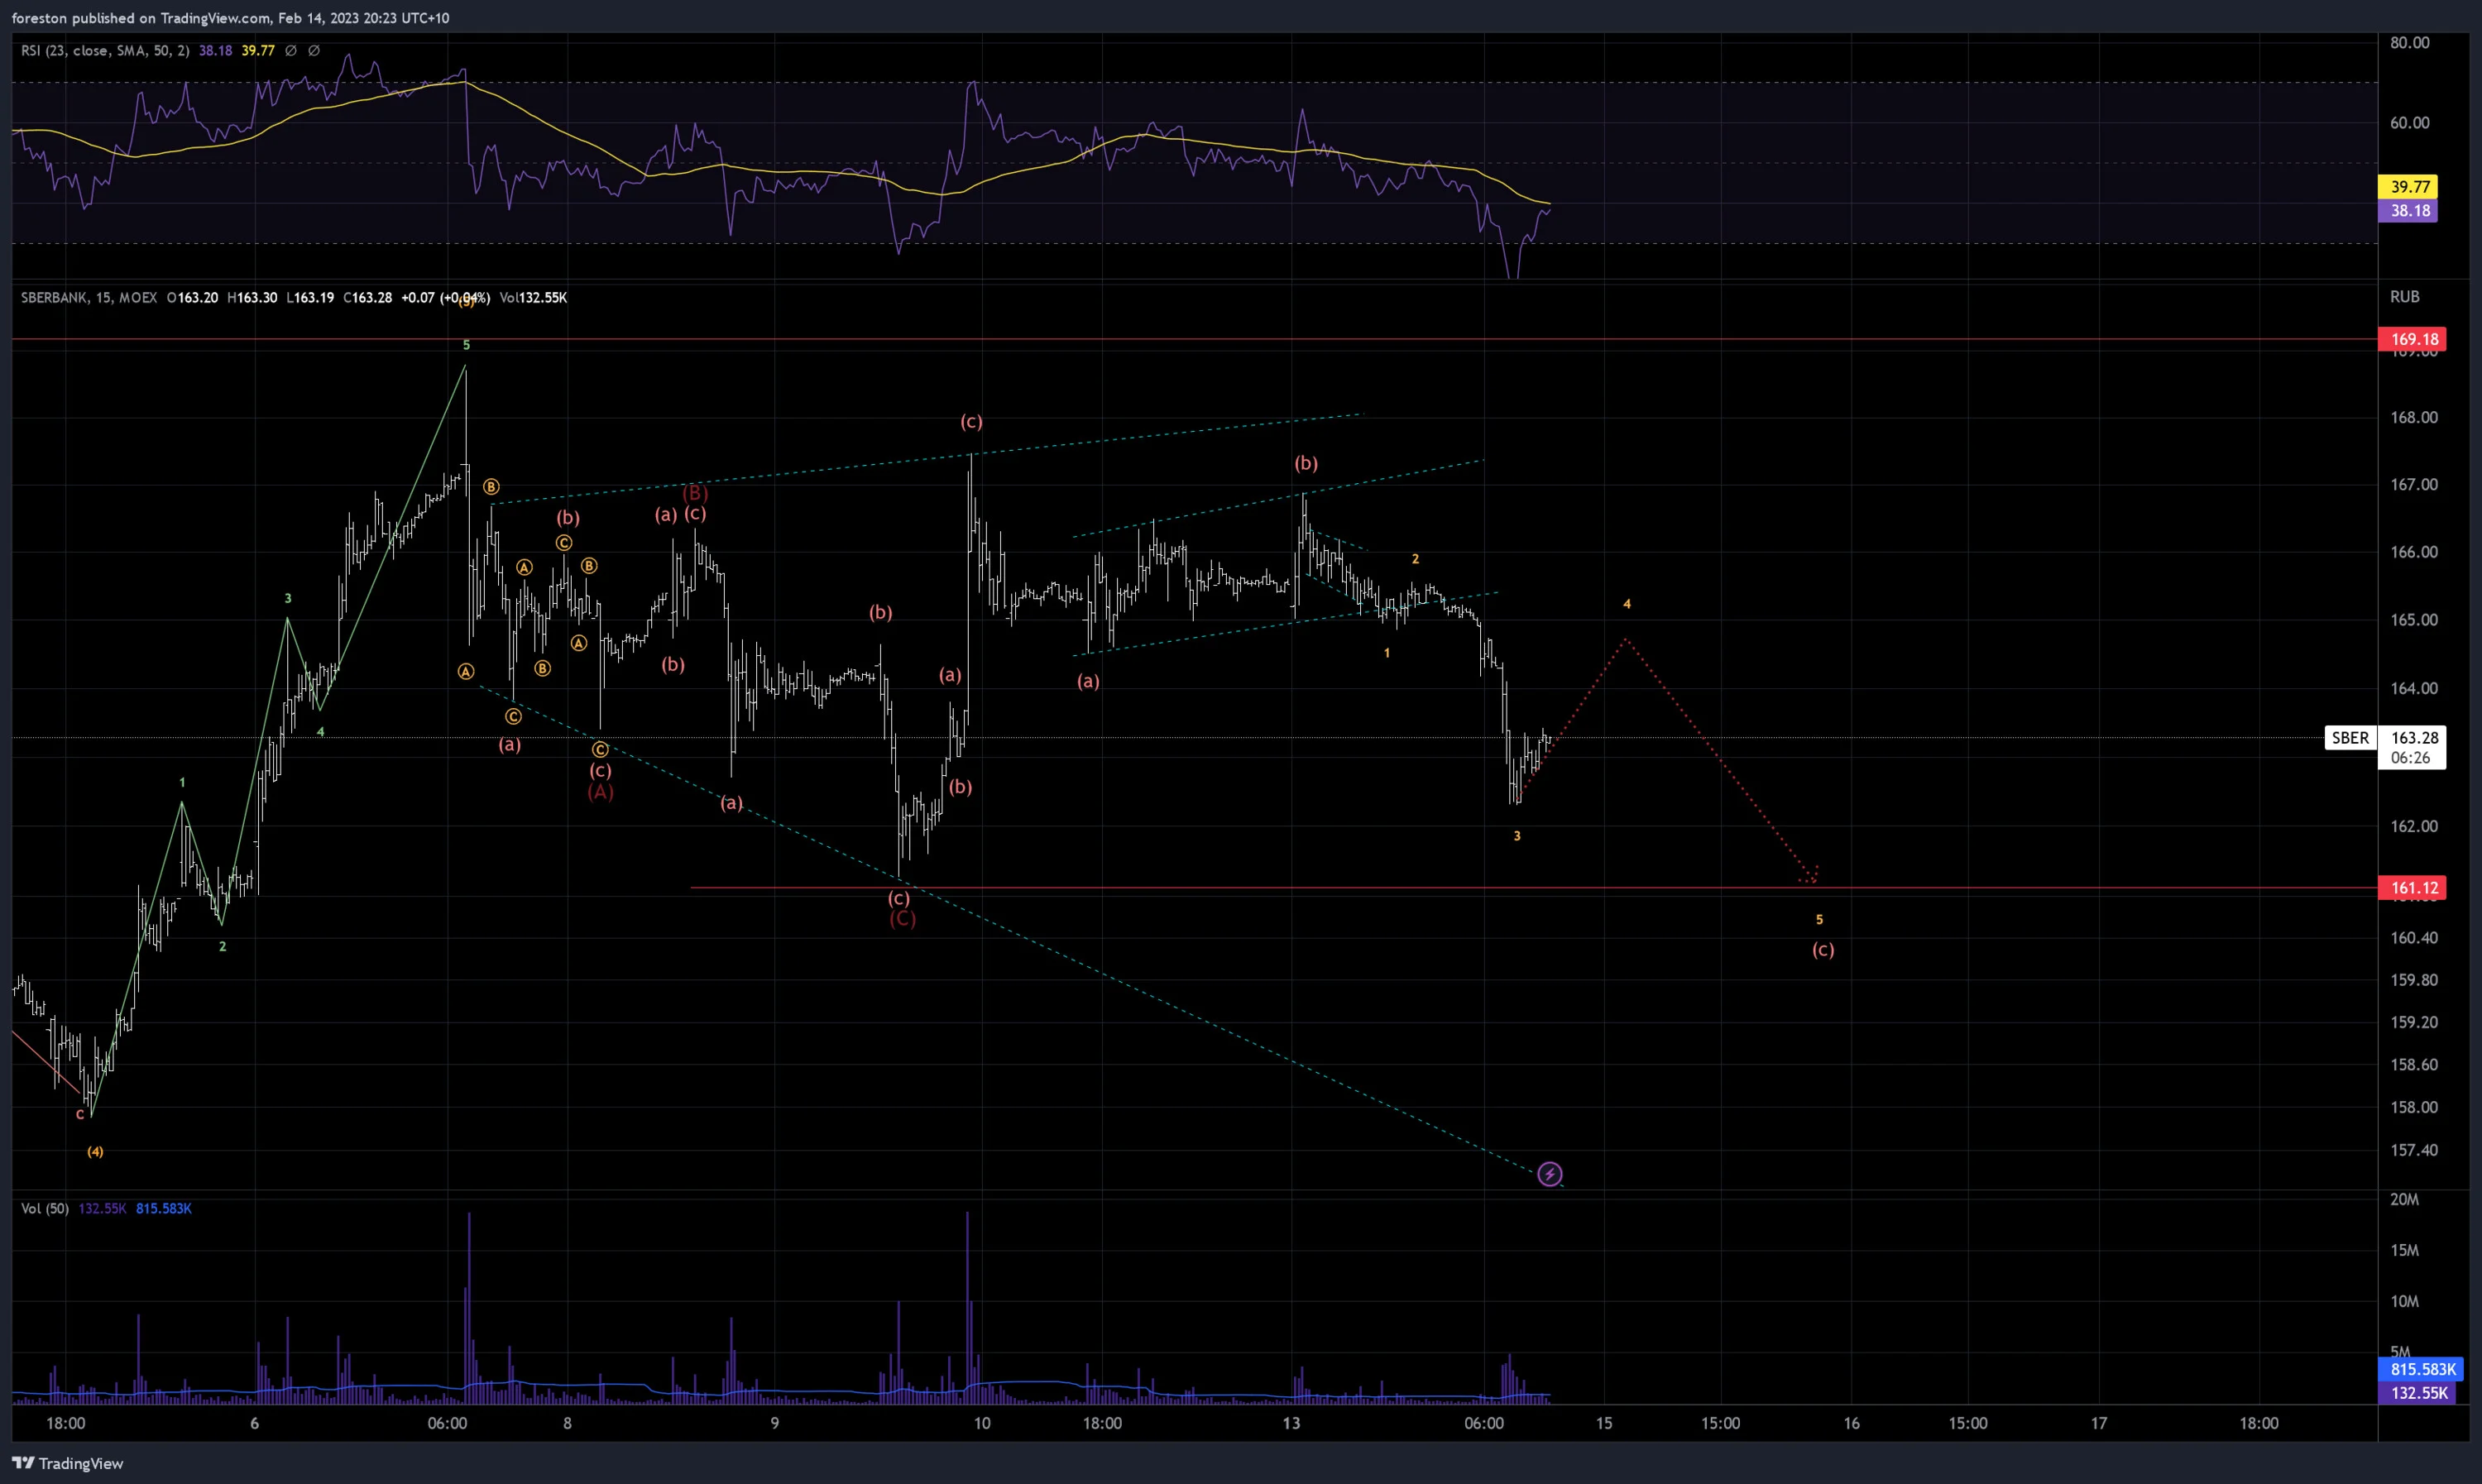Screen dimensions: 2482x1484
Task: Click the 168.00 price axis label
Action: [2414, 417]
